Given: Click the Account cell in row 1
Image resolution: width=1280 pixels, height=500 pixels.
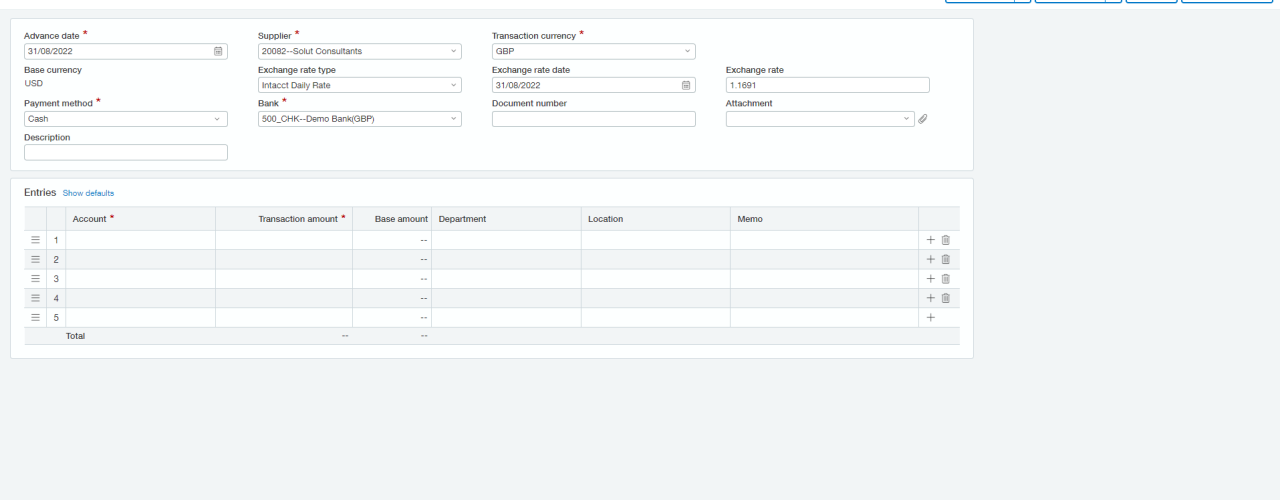Looking at the screenshot, I should tap(141, 240).
